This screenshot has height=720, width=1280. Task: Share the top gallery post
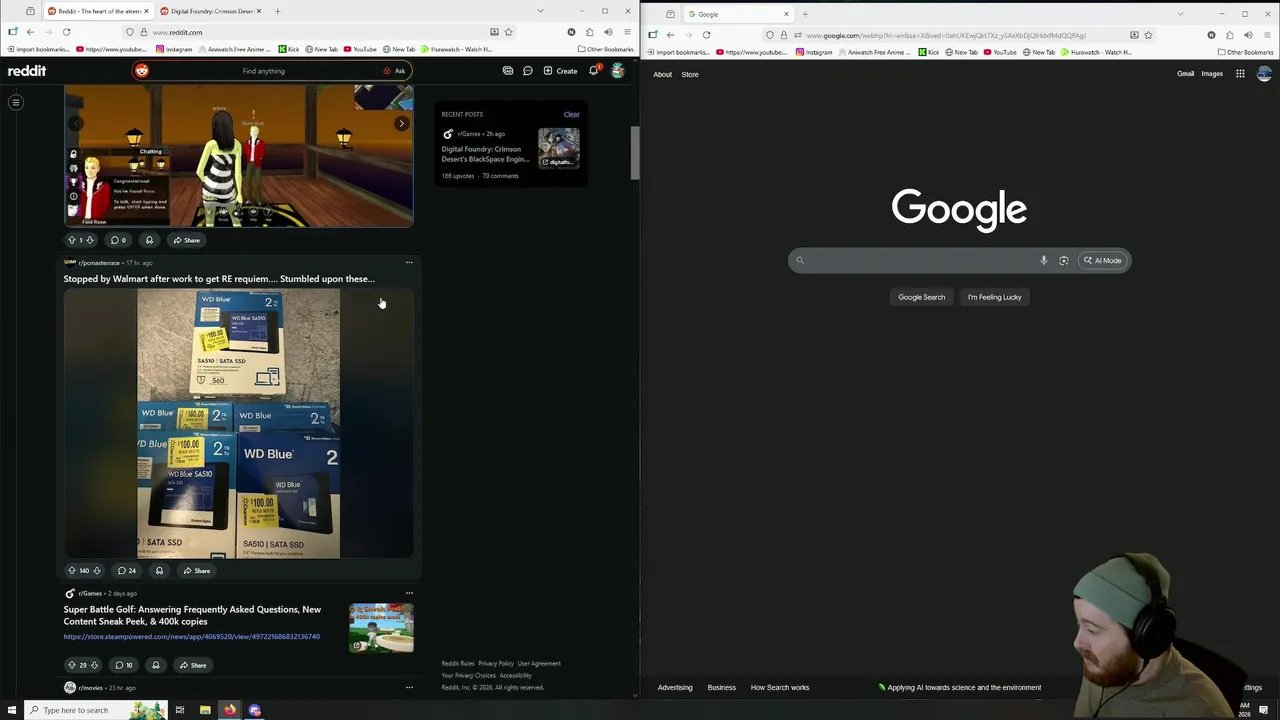click(186, 240)
